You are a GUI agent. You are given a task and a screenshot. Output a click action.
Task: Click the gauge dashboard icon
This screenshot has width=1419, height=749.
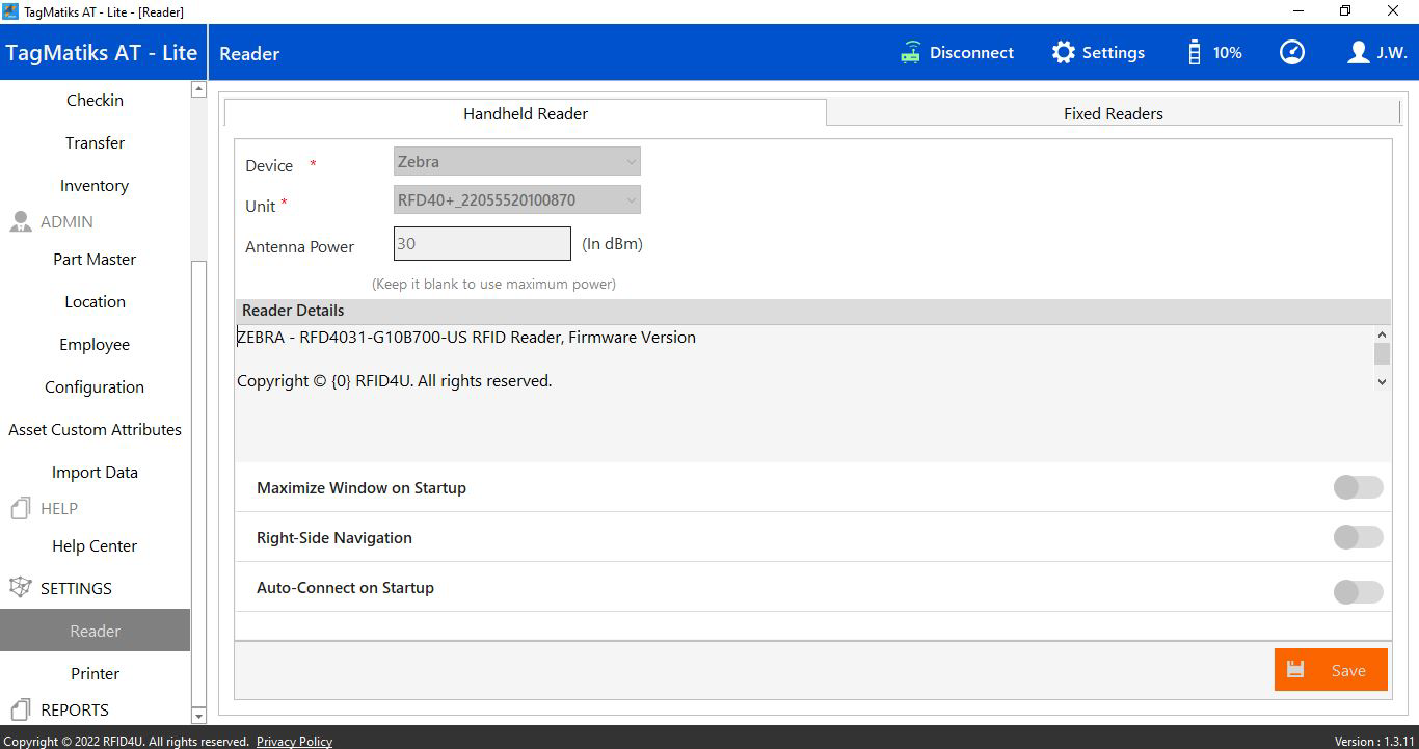pyautogui.click(x=1292, y=53)
